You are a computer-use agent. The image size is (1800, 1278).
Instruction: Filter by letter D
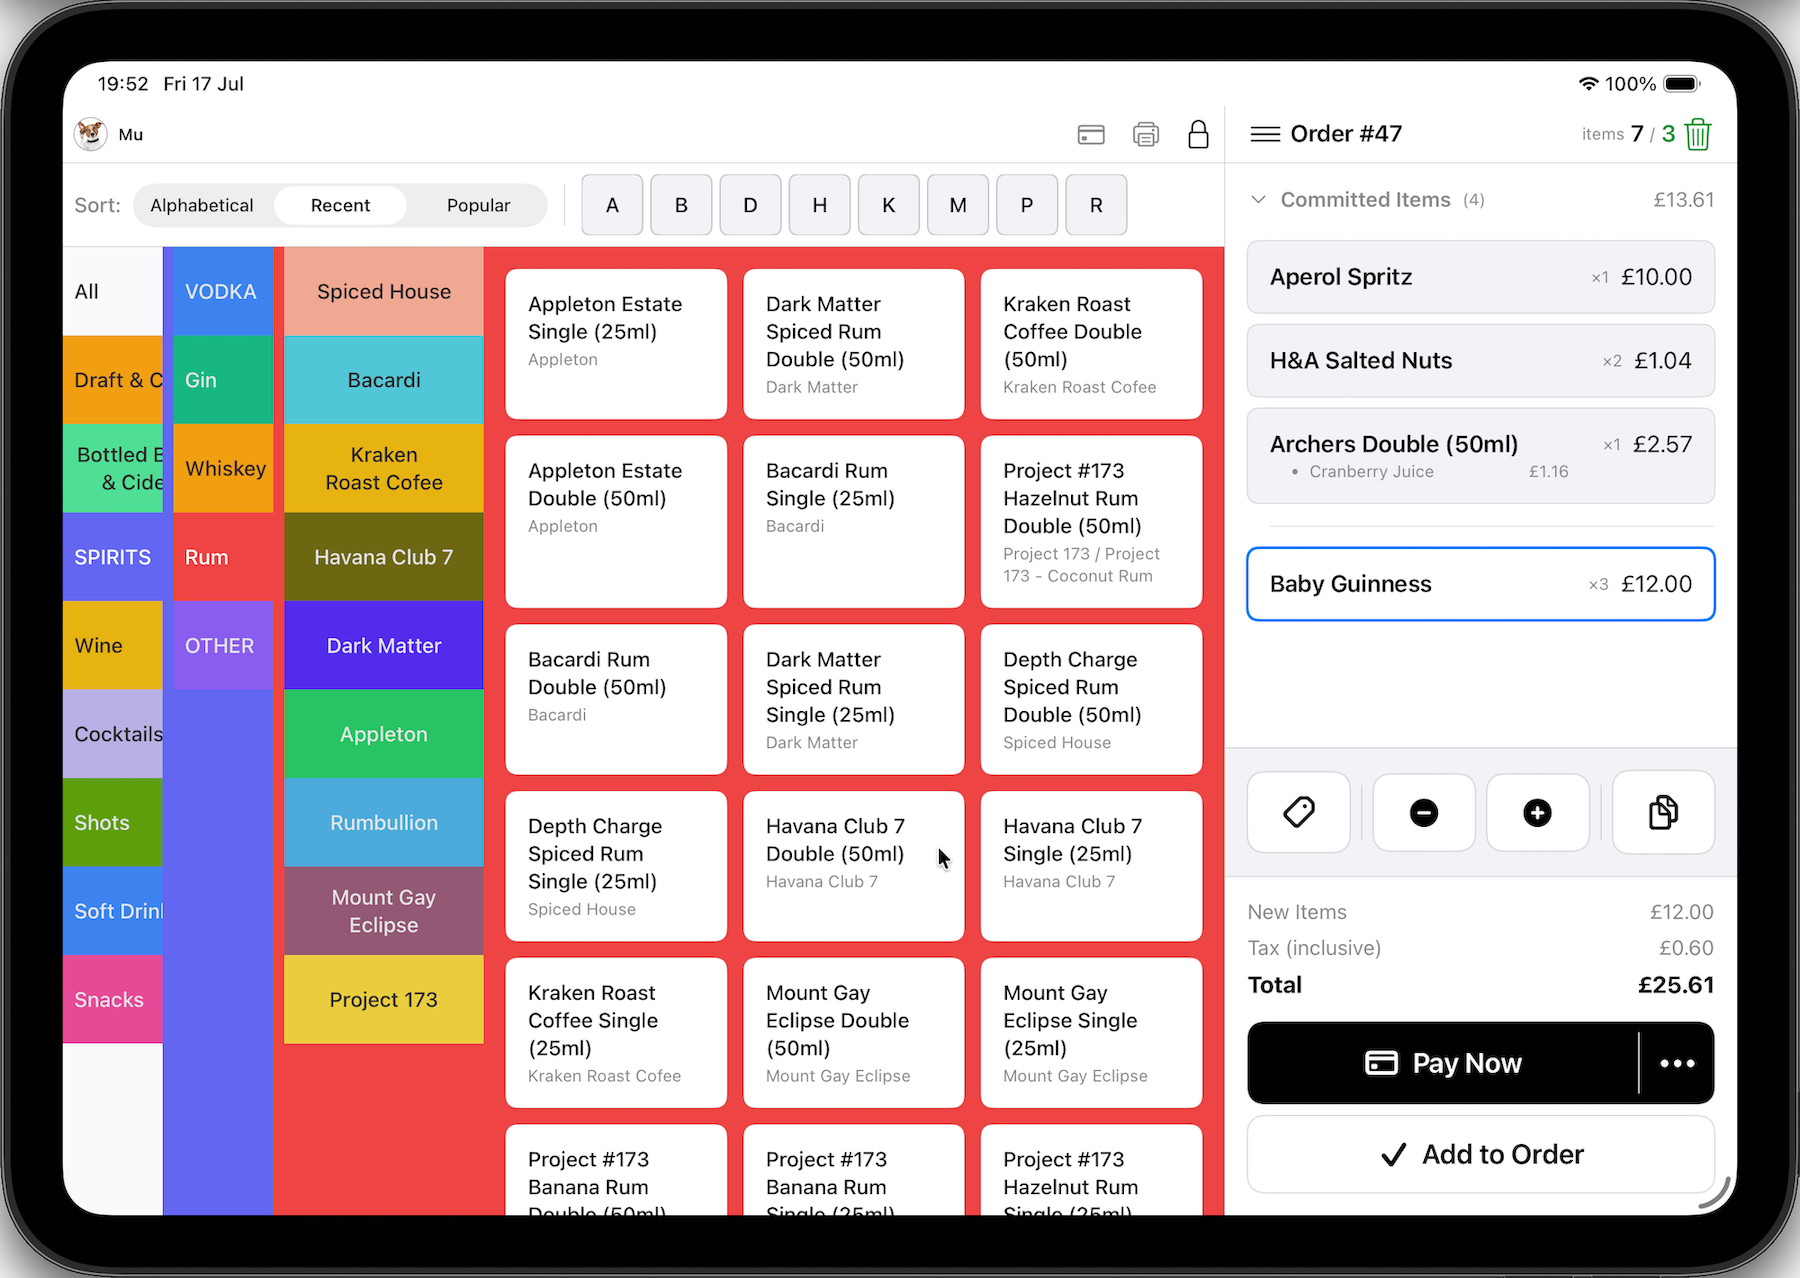tap(750, 205)
